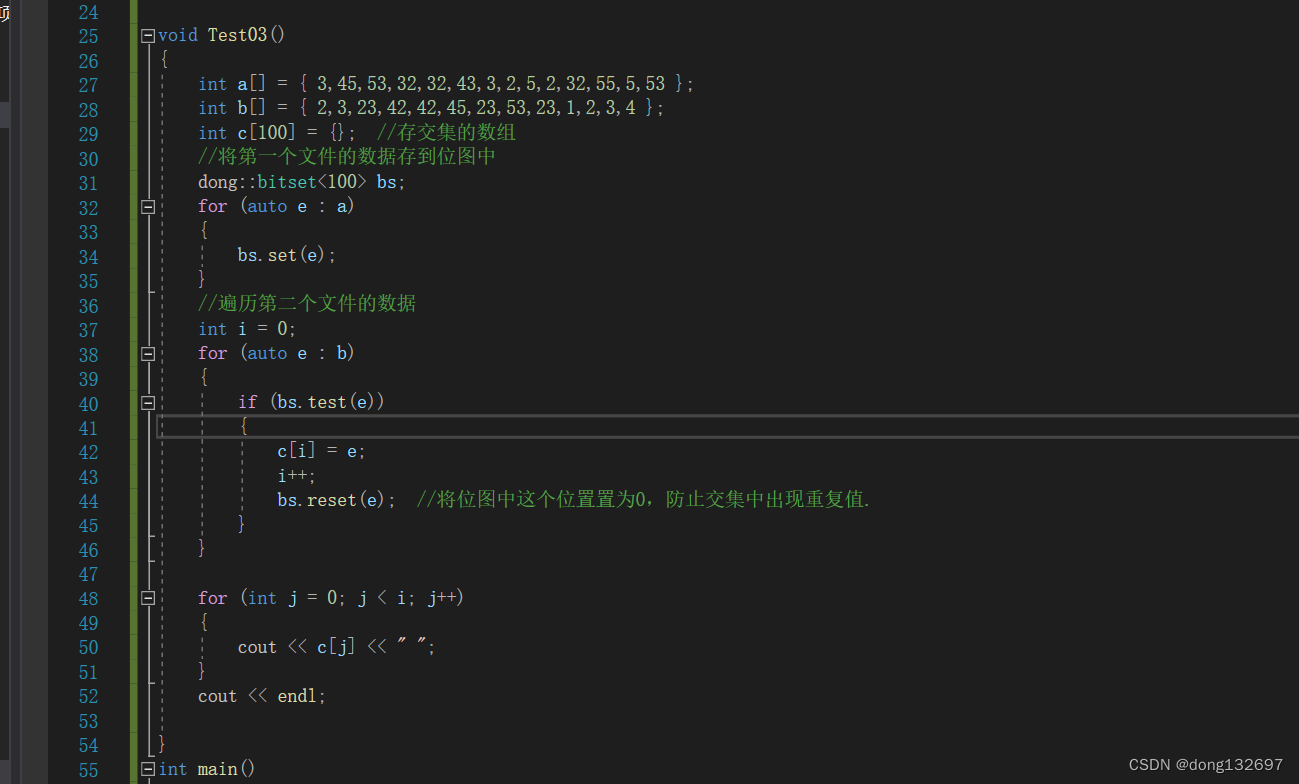Click the comment '//将第一个文件的数据存到位图中'
Viewport: 1299px width, 784px height.
tap(347, 157)
